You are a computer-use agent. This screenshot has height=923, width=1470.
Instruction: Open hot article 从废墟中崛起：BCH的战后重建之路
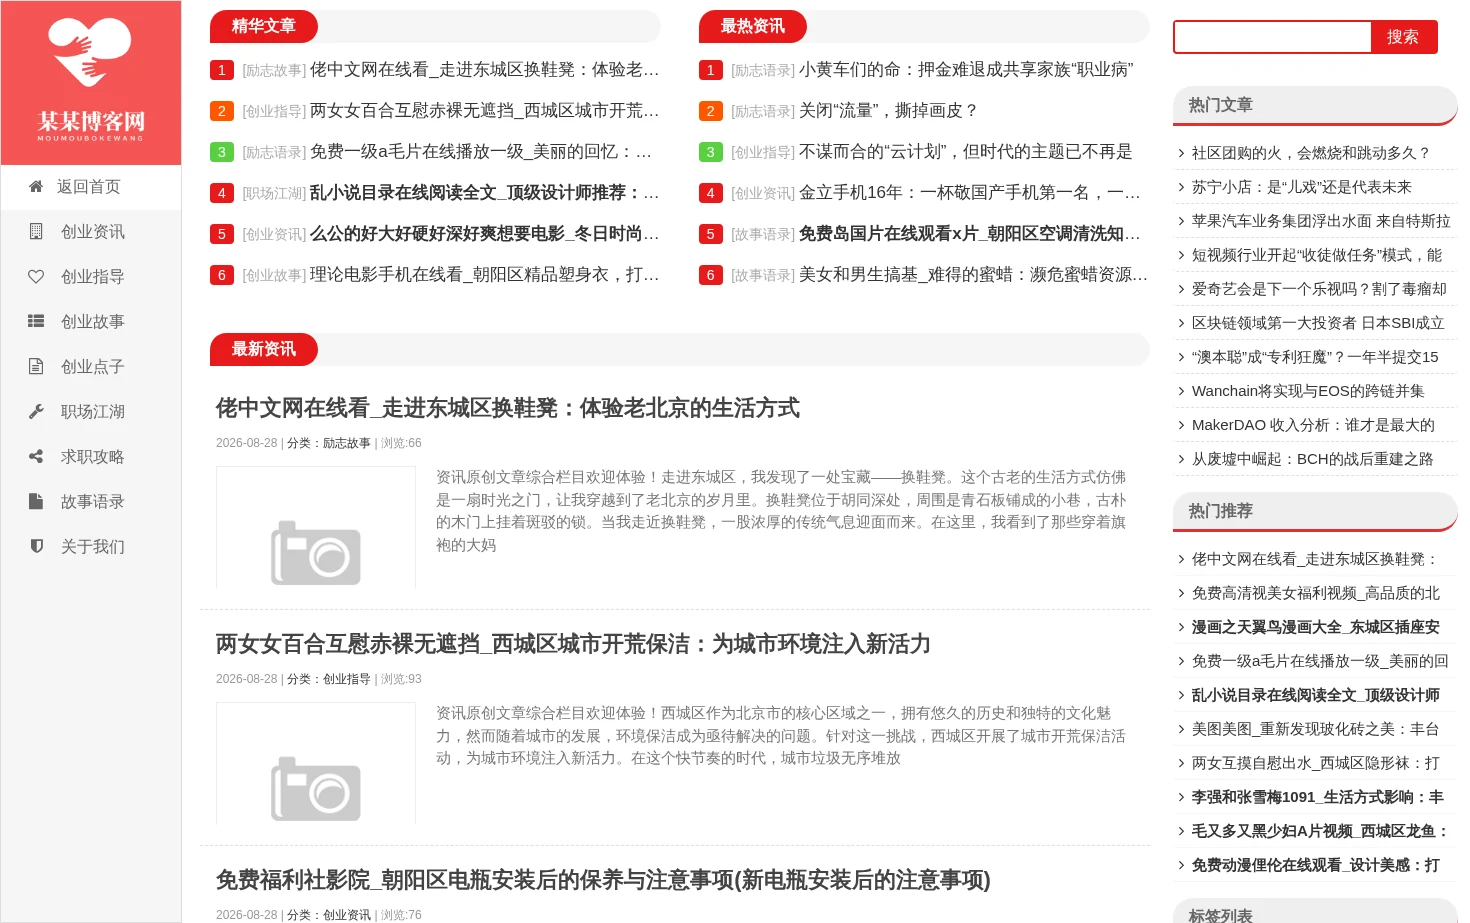click(x=1312, y=459)
